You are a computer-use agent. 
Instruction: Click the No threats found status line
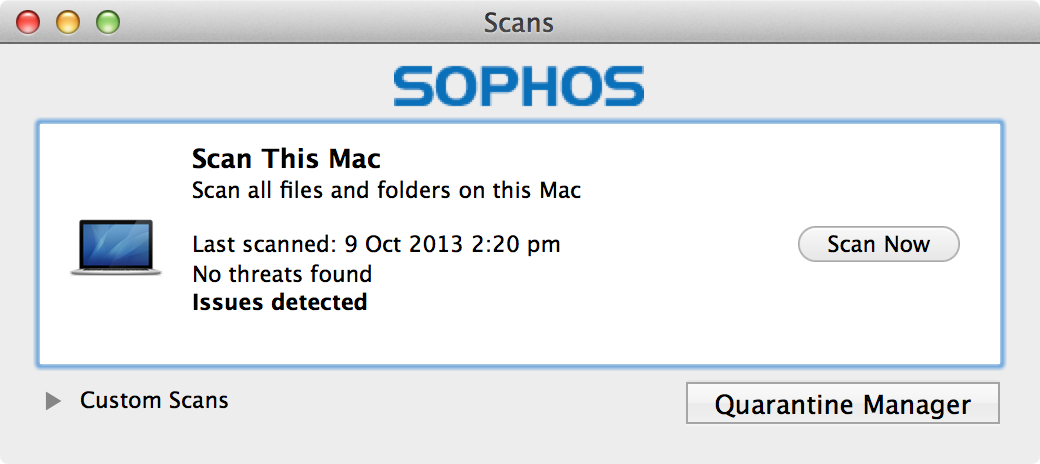click(282, 274)
